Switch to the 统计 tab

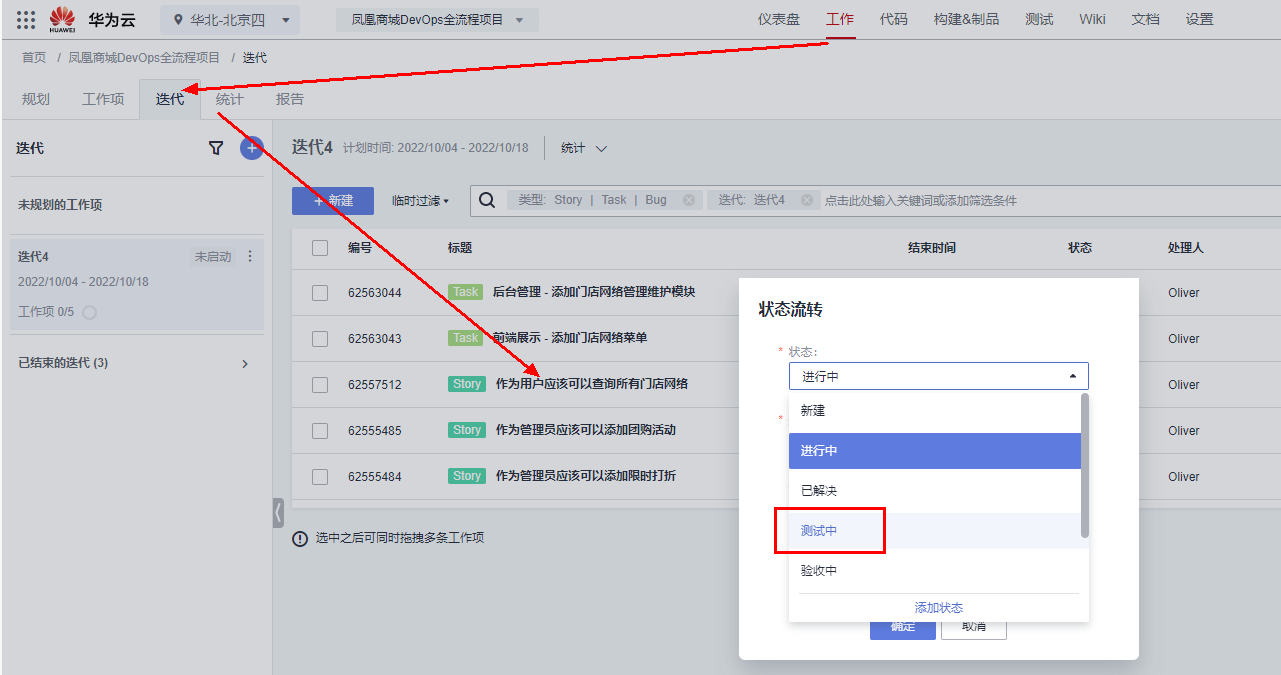229,99
